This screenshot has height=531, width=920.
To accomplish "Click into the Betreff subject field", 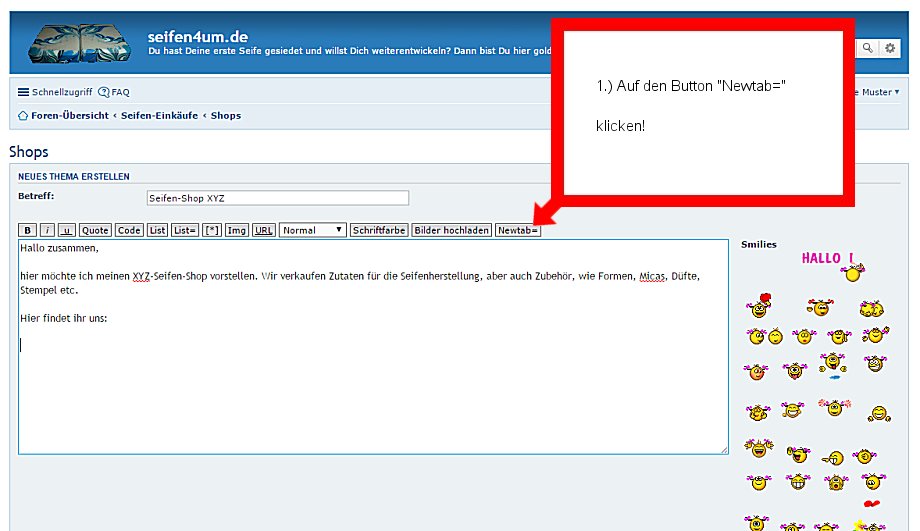I will 277,198.
